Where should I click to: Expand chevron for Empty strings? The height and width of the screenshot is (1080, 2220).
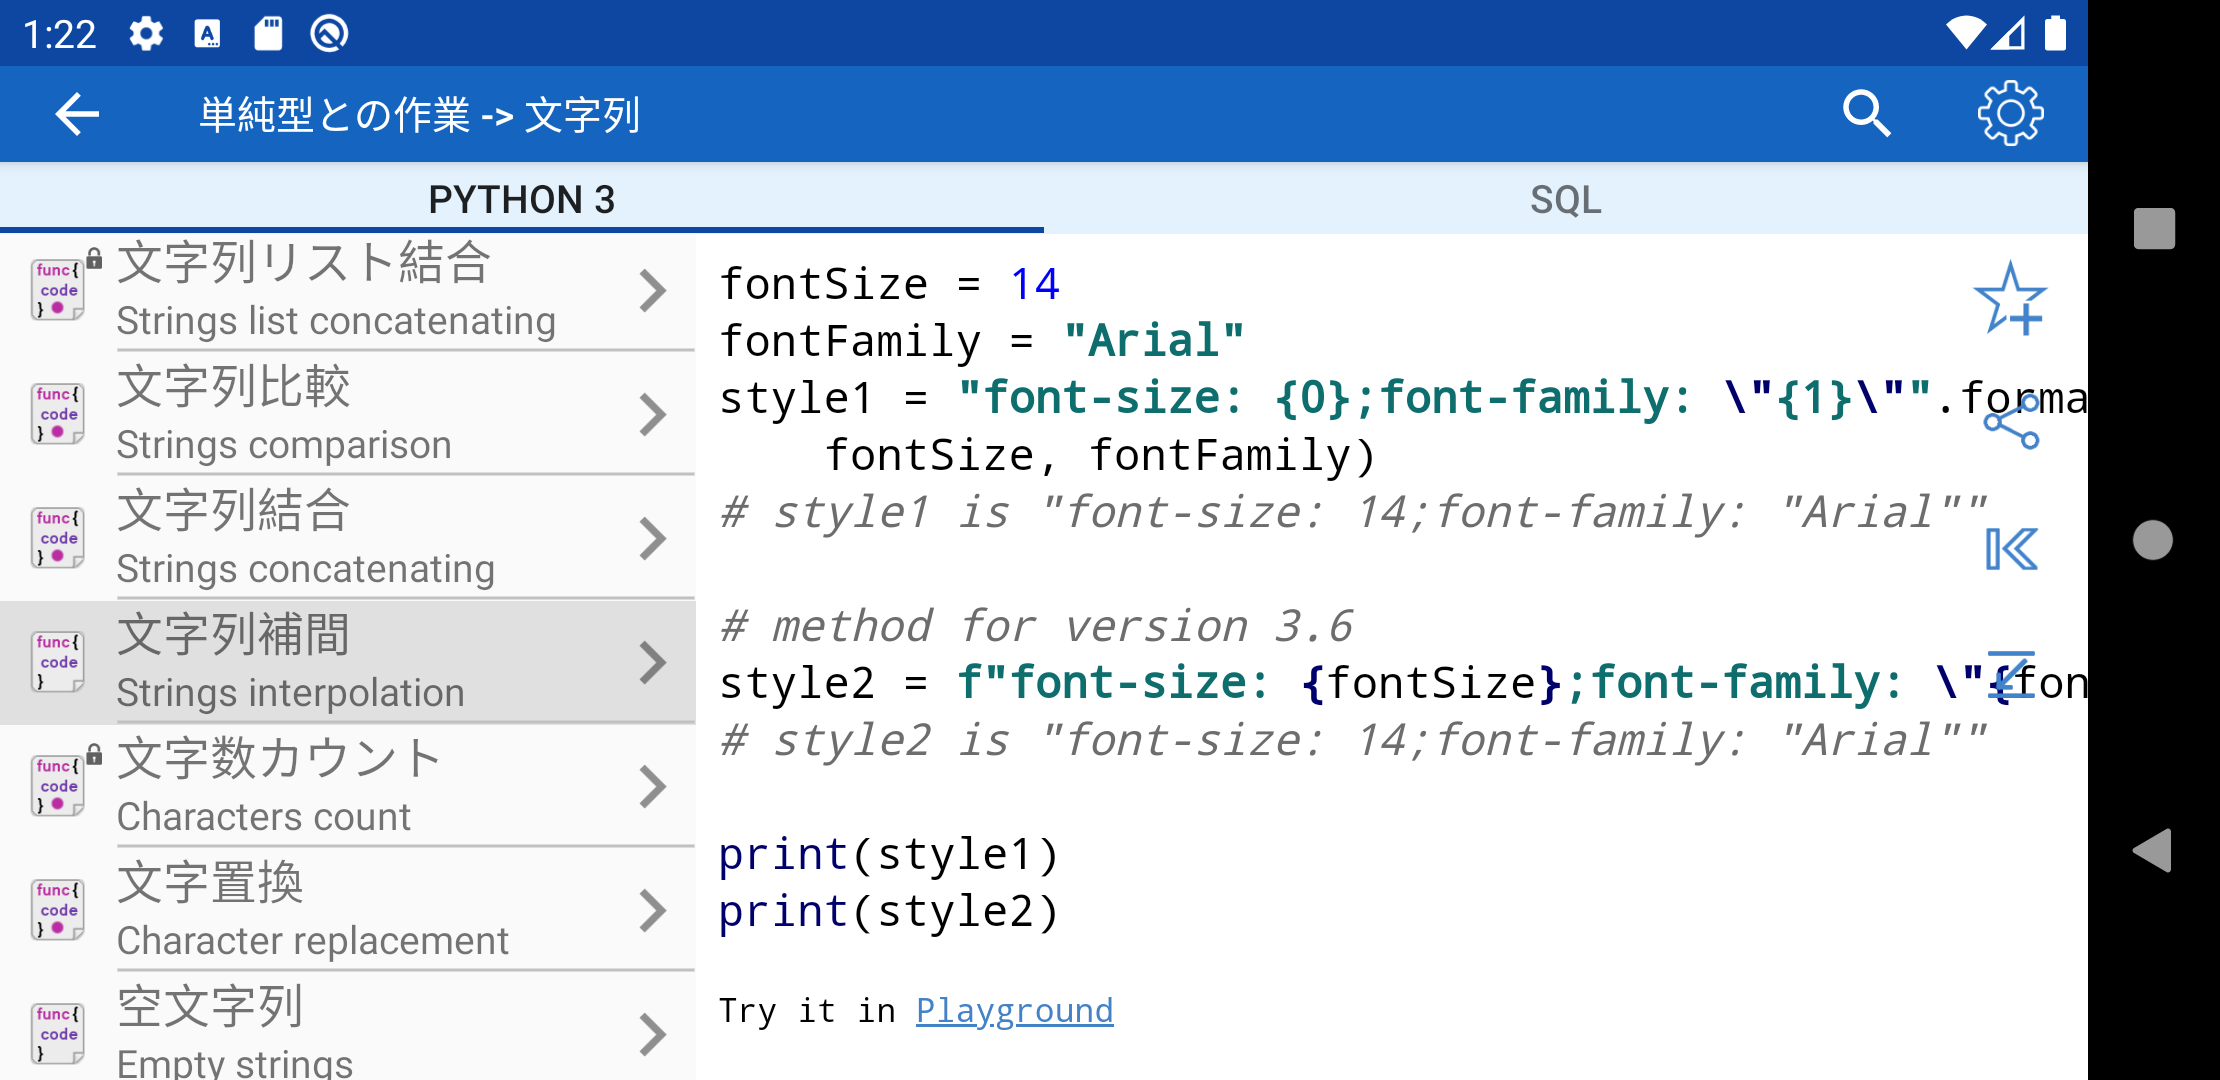[653, 1035]
